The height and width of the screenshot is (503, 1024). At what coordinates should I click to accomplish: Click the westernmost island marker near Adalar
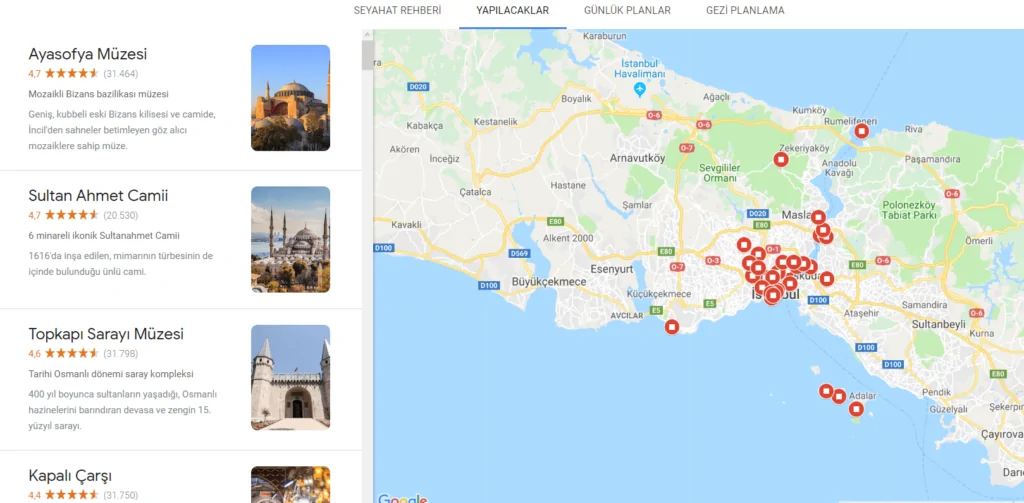point(826,391)
